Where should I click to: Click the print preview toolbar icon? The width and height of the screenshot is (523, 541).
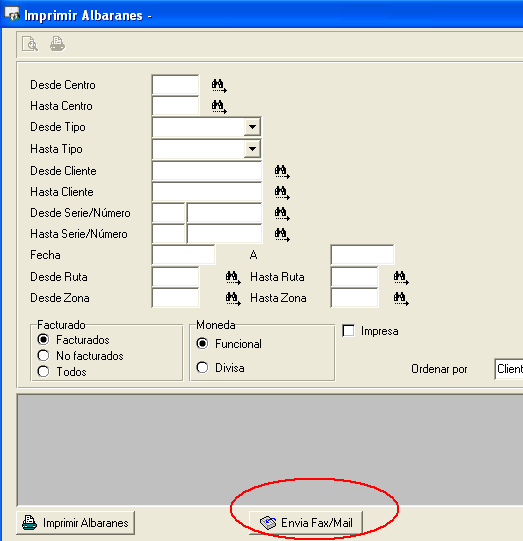30,44
